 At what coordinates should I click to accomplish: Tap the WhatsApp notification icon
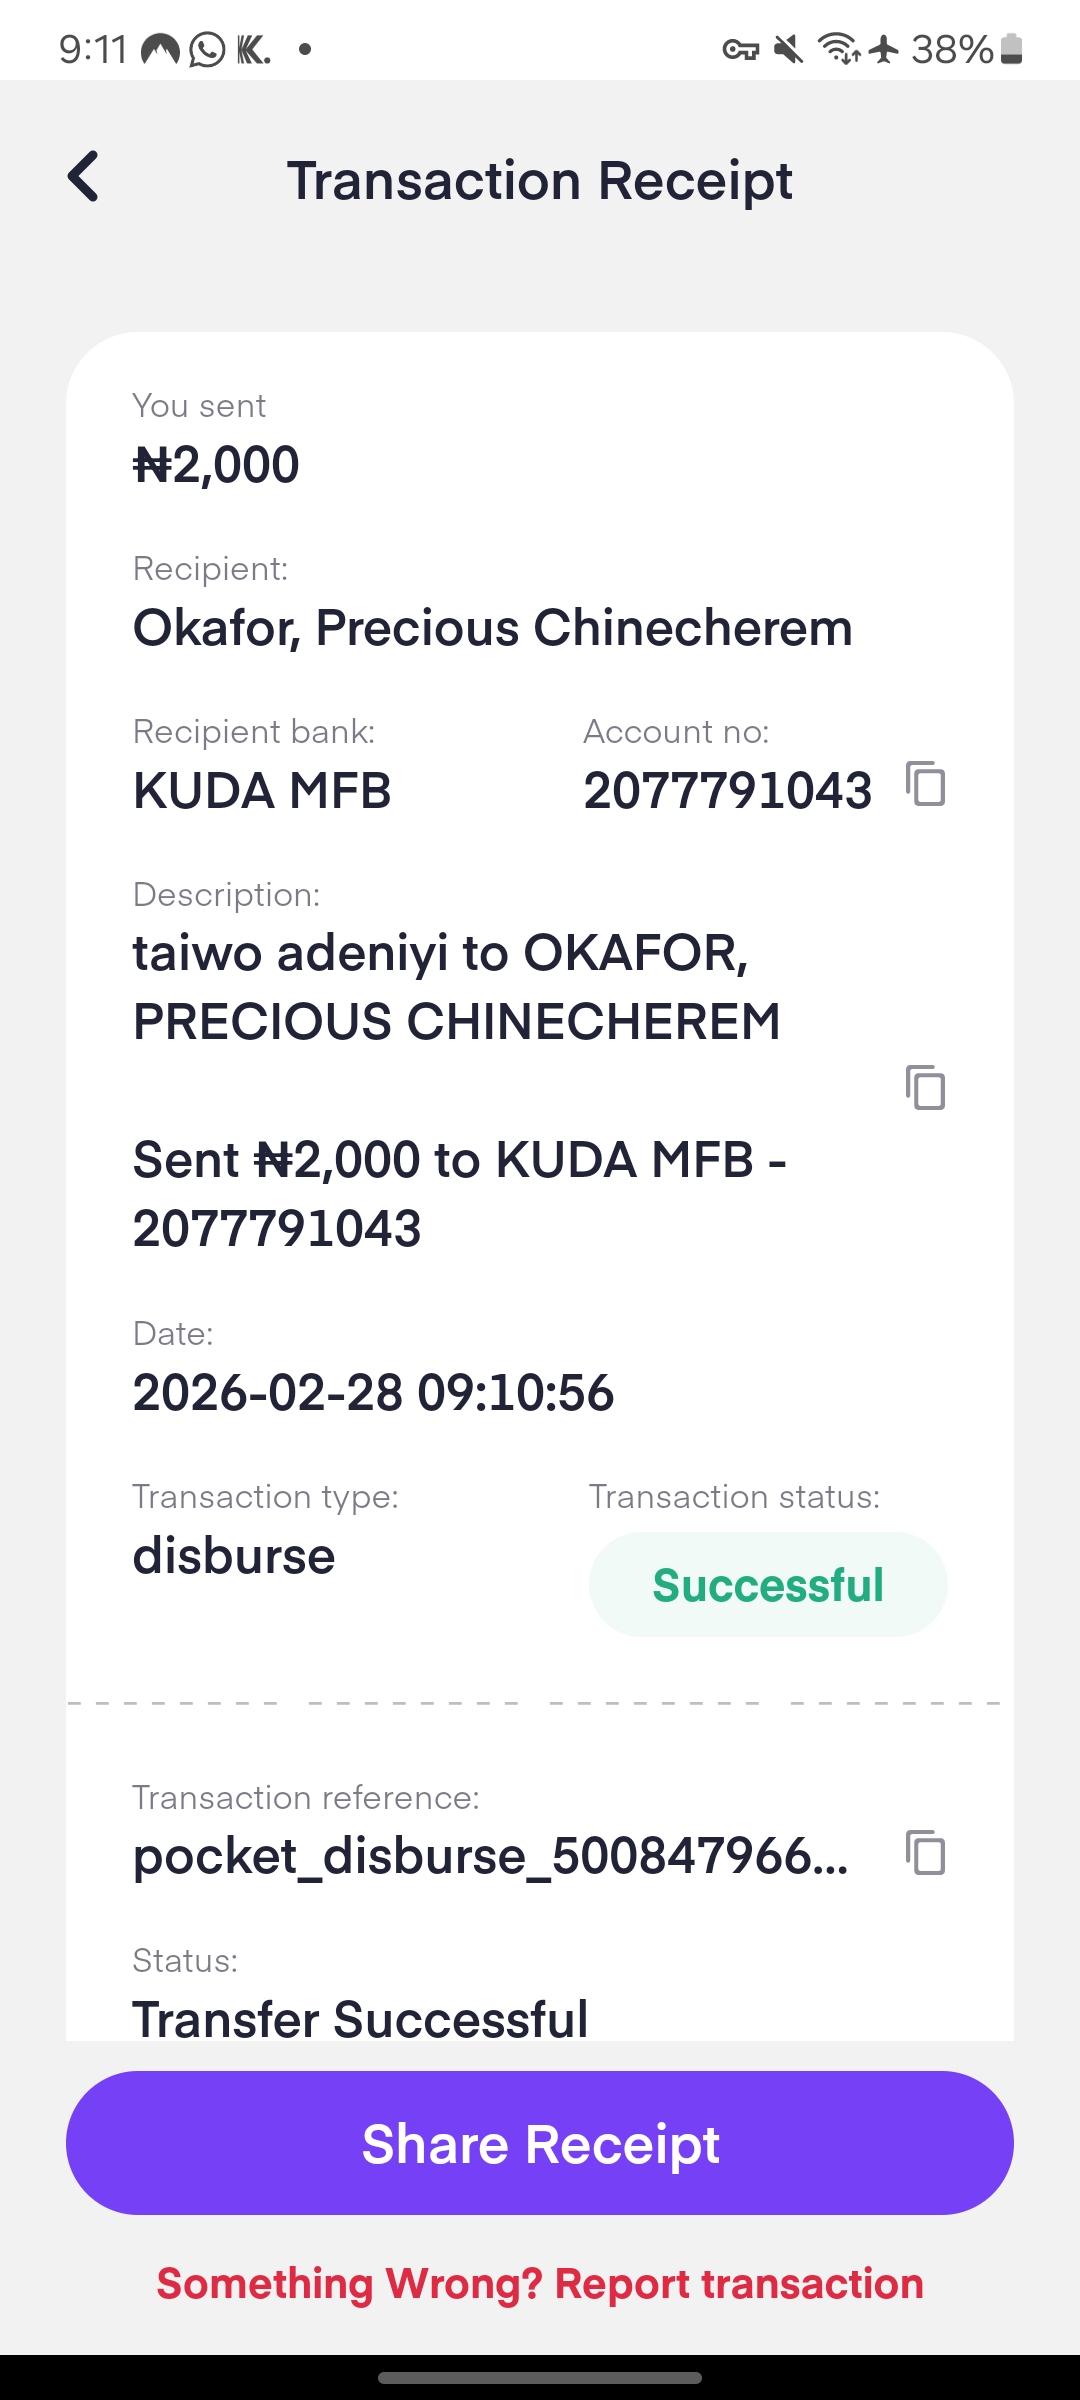(x=207, y=49)
